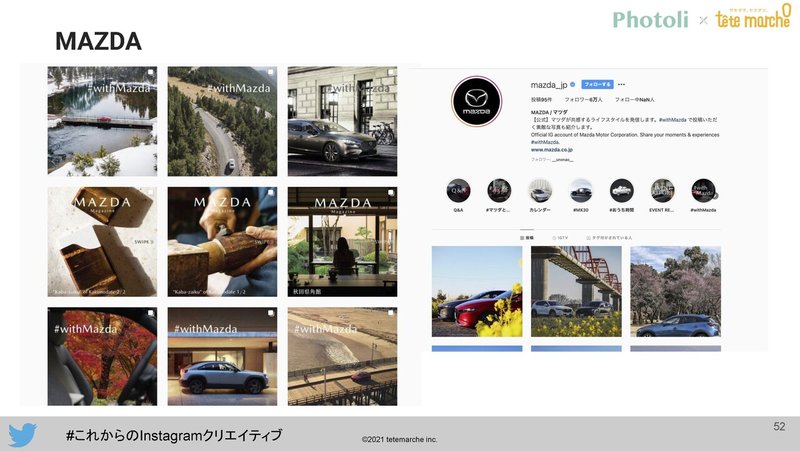Click the tête marché logo

[753, 17]
